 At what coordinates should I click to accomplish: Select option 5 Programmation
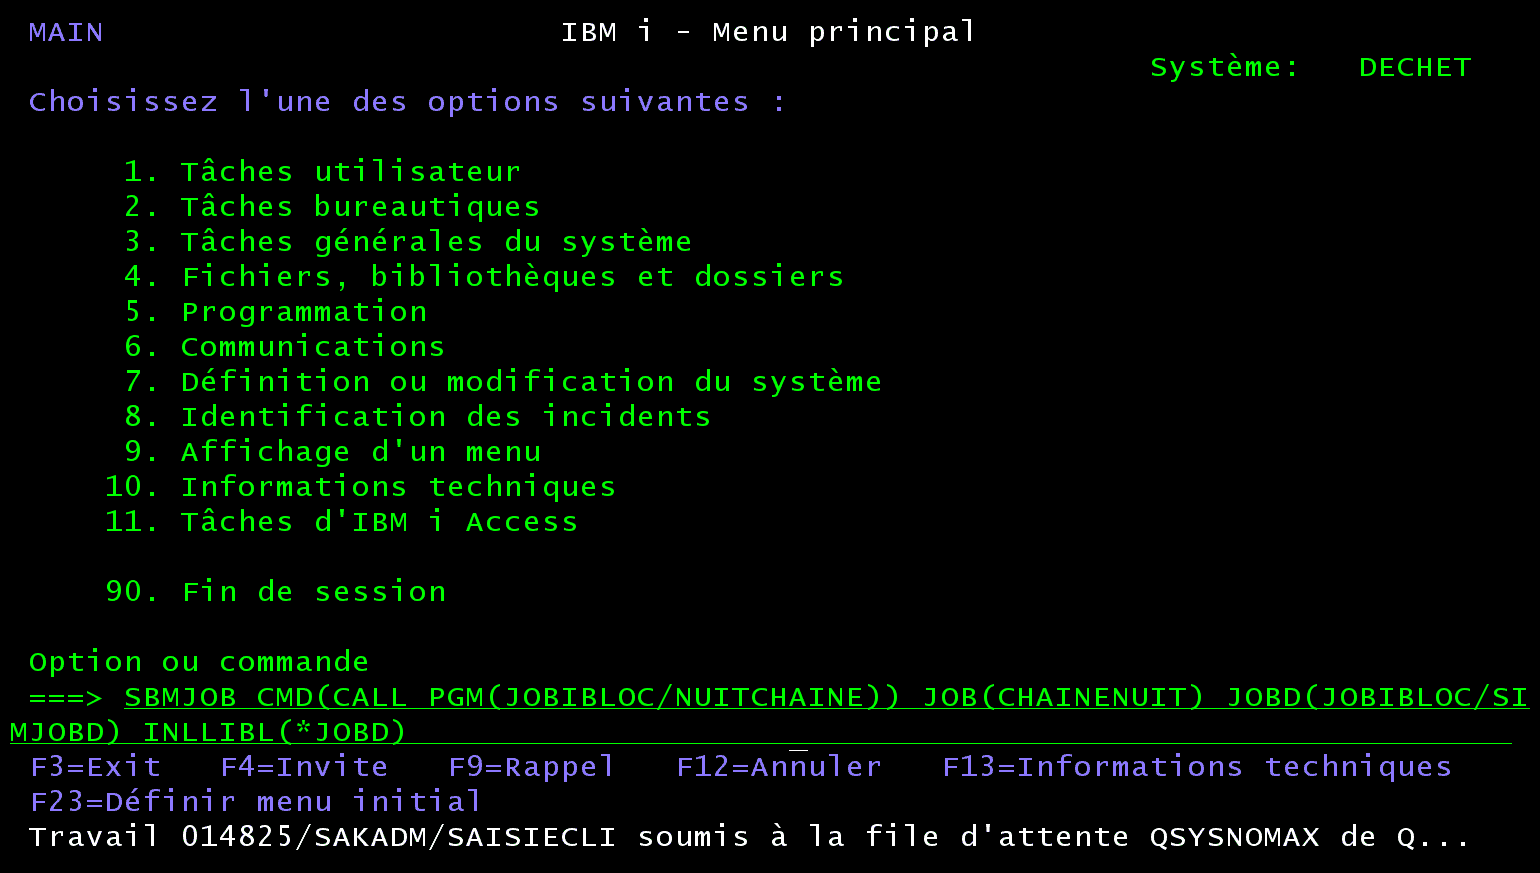[275, 312]
